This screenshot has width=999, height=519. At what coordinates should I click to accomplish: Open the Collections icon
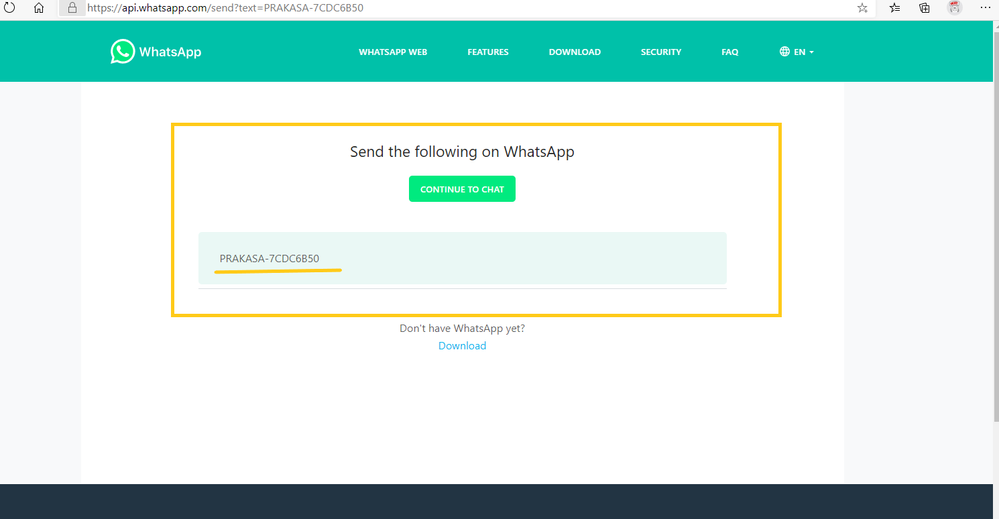pyautogui.click(x=924, y=8)
